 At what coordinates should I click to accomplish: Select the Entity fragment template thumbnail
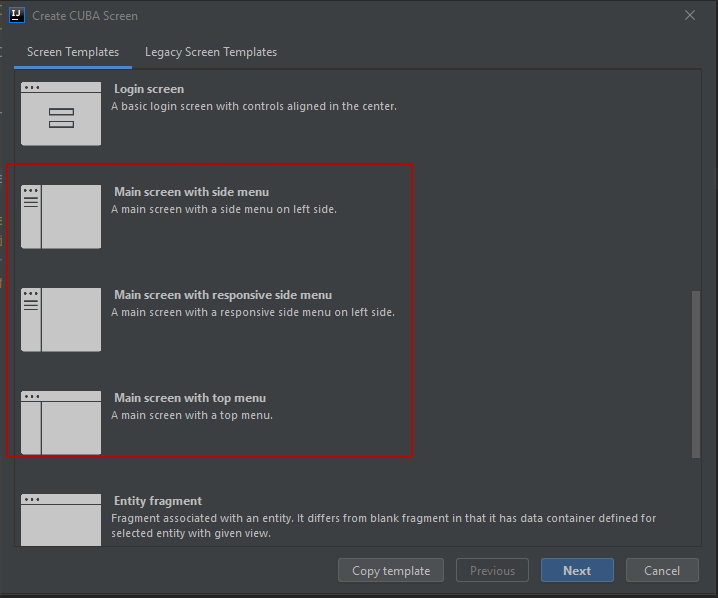61,520
